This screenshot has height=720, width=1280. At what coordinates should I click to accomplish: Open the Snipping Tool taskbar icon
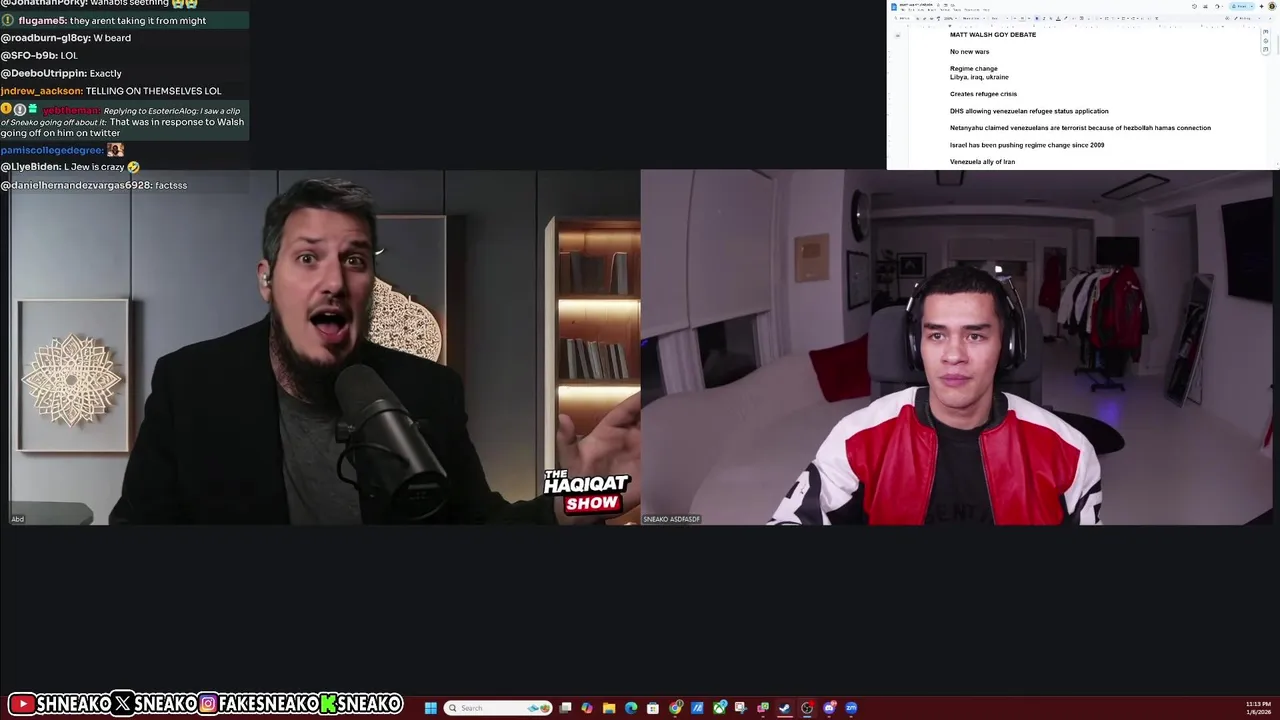pyautogui.click(x=741, y=708)
